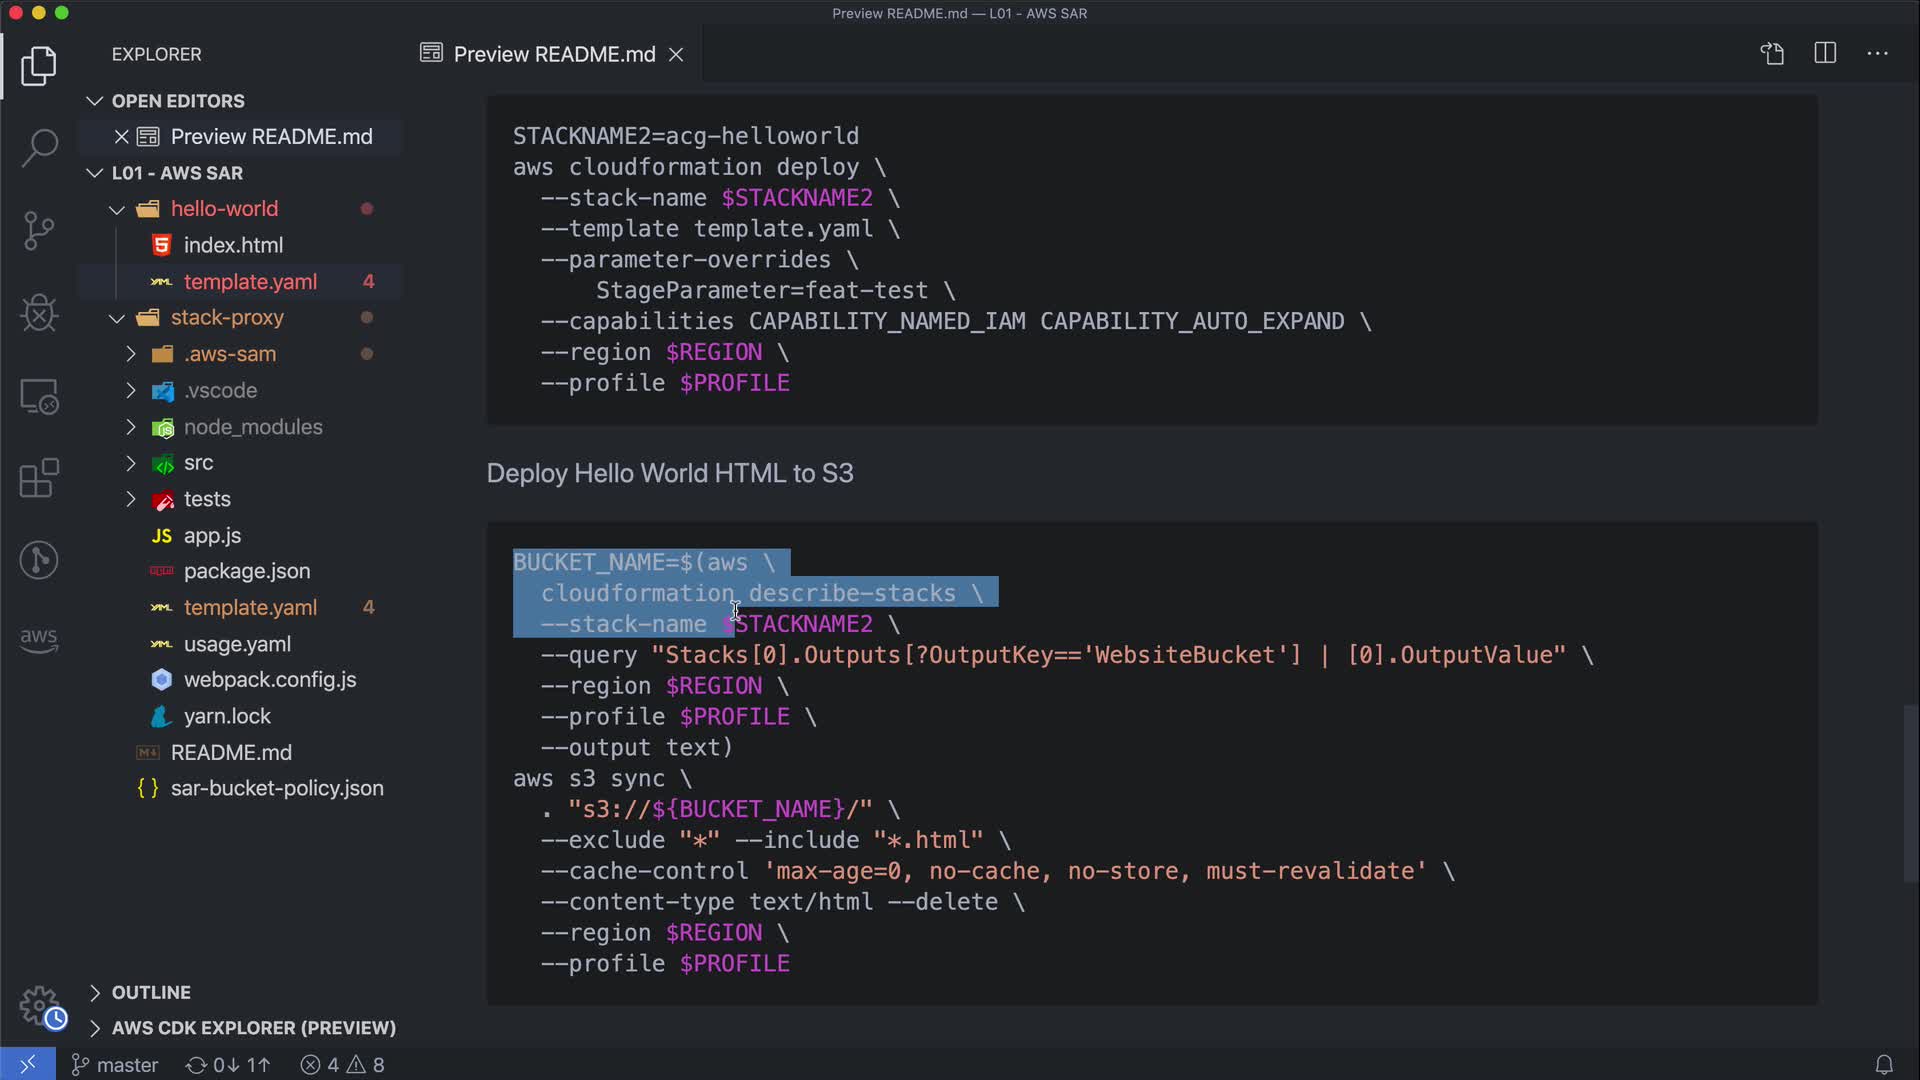Click the preview vertical scrollbar thumb
1920x1080 pixels.
(x=1910, y=794)
